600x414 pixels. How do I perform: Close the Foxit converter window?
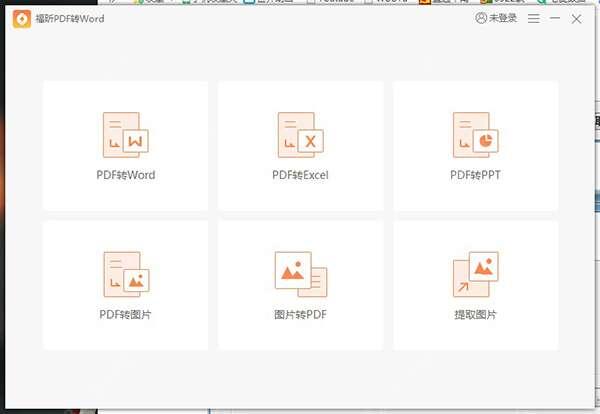pos(577,18)
